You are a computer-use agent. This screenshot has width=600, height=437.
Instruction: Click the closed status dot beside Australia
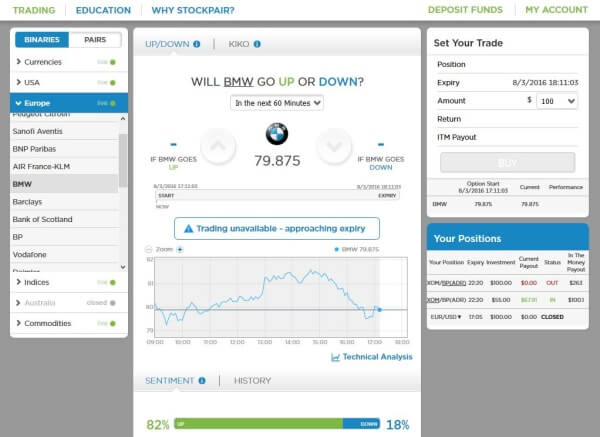click(112, 303)
